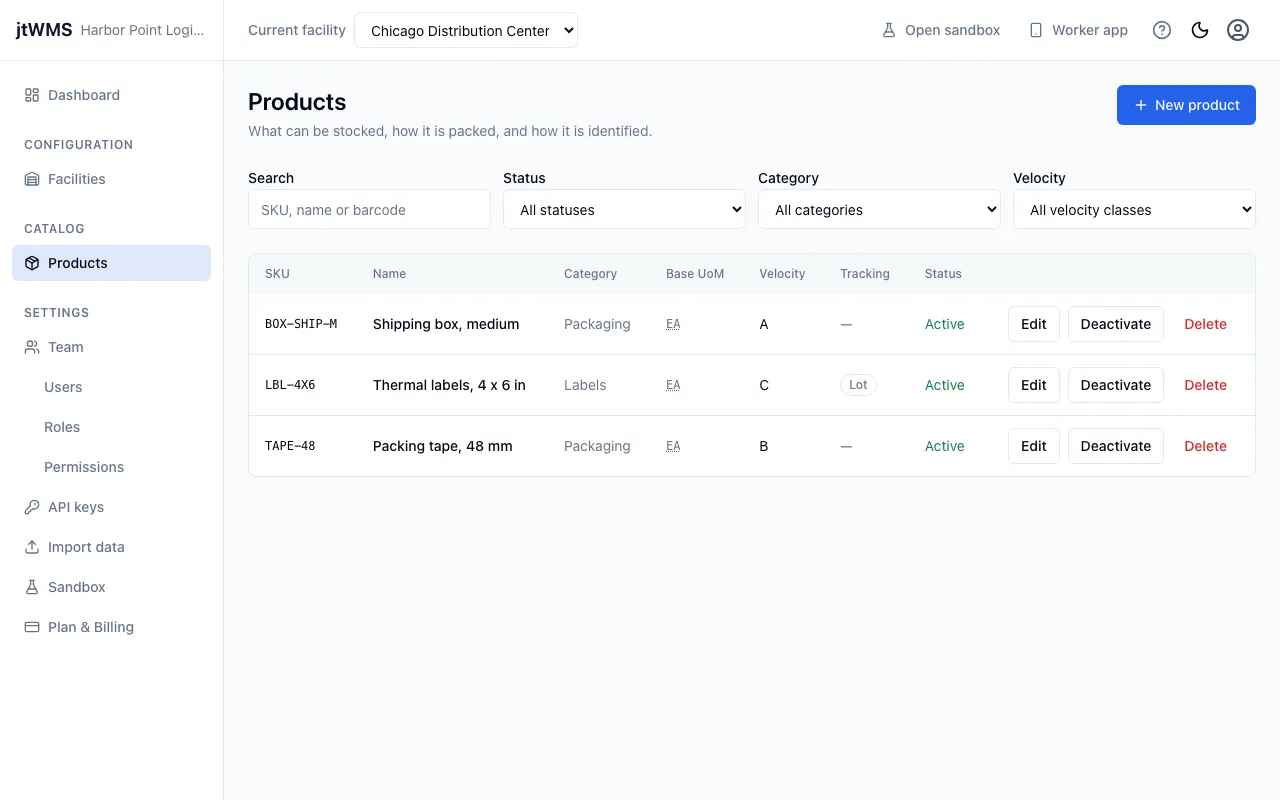Click the jtWMS logo text
The image size is (1280, 800).
pos(44,30)
